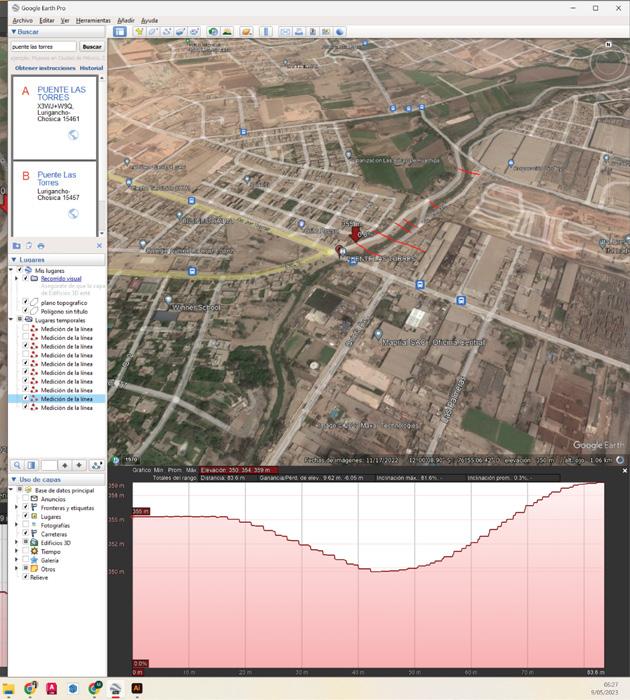Click the Earth globe toolbar icon
Viewport: 630px width, 700px height.
pyautogui.click(x=340, y=32)
